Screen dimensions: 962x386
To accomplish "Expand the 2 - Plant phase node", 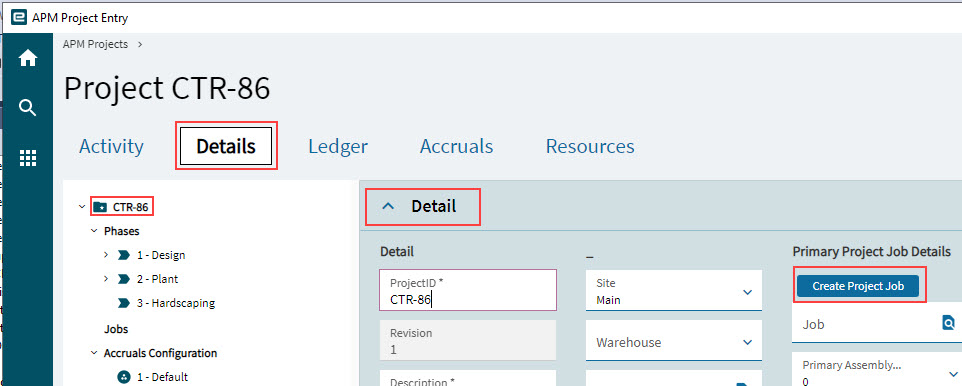I will [x=106, y=279].
